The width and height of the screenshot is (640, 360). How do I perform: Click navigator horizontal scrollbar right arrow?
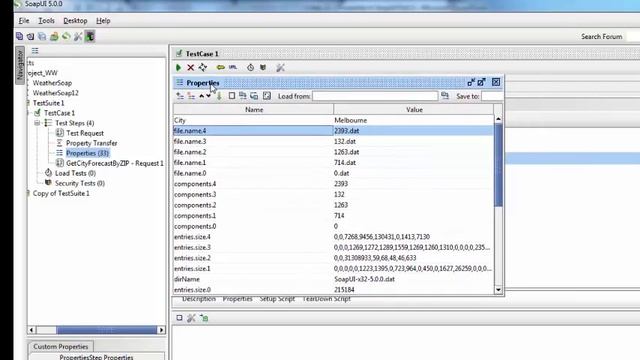pos(161,330)
